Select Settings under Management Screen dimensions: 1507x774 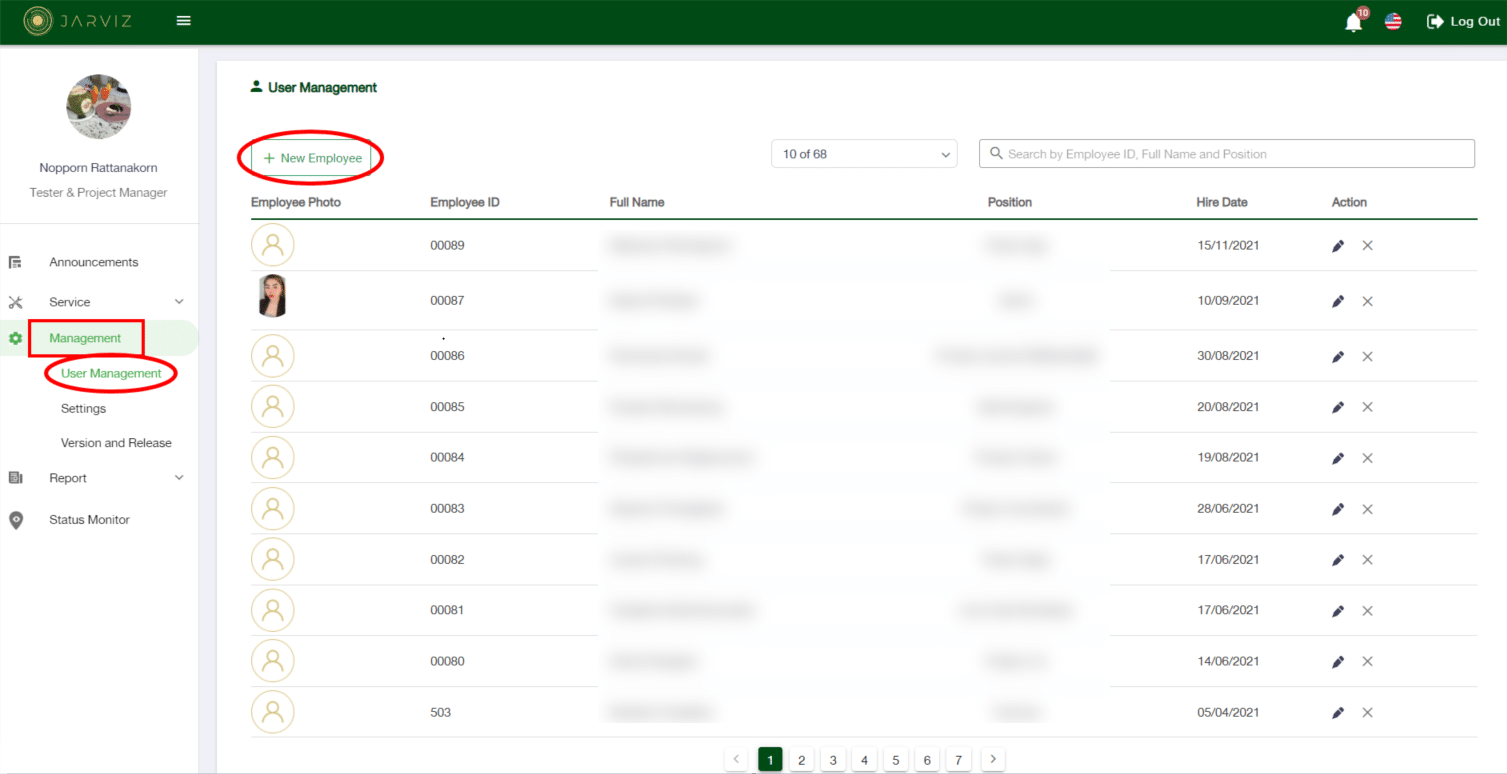click(83, 409)
